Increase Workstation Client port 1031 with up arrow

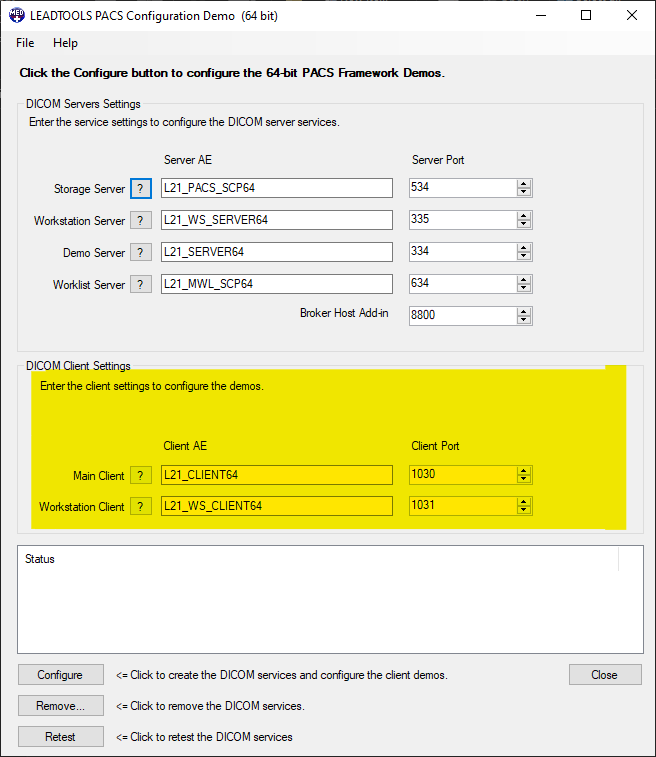pyautogui.click(x=524, y=502)
